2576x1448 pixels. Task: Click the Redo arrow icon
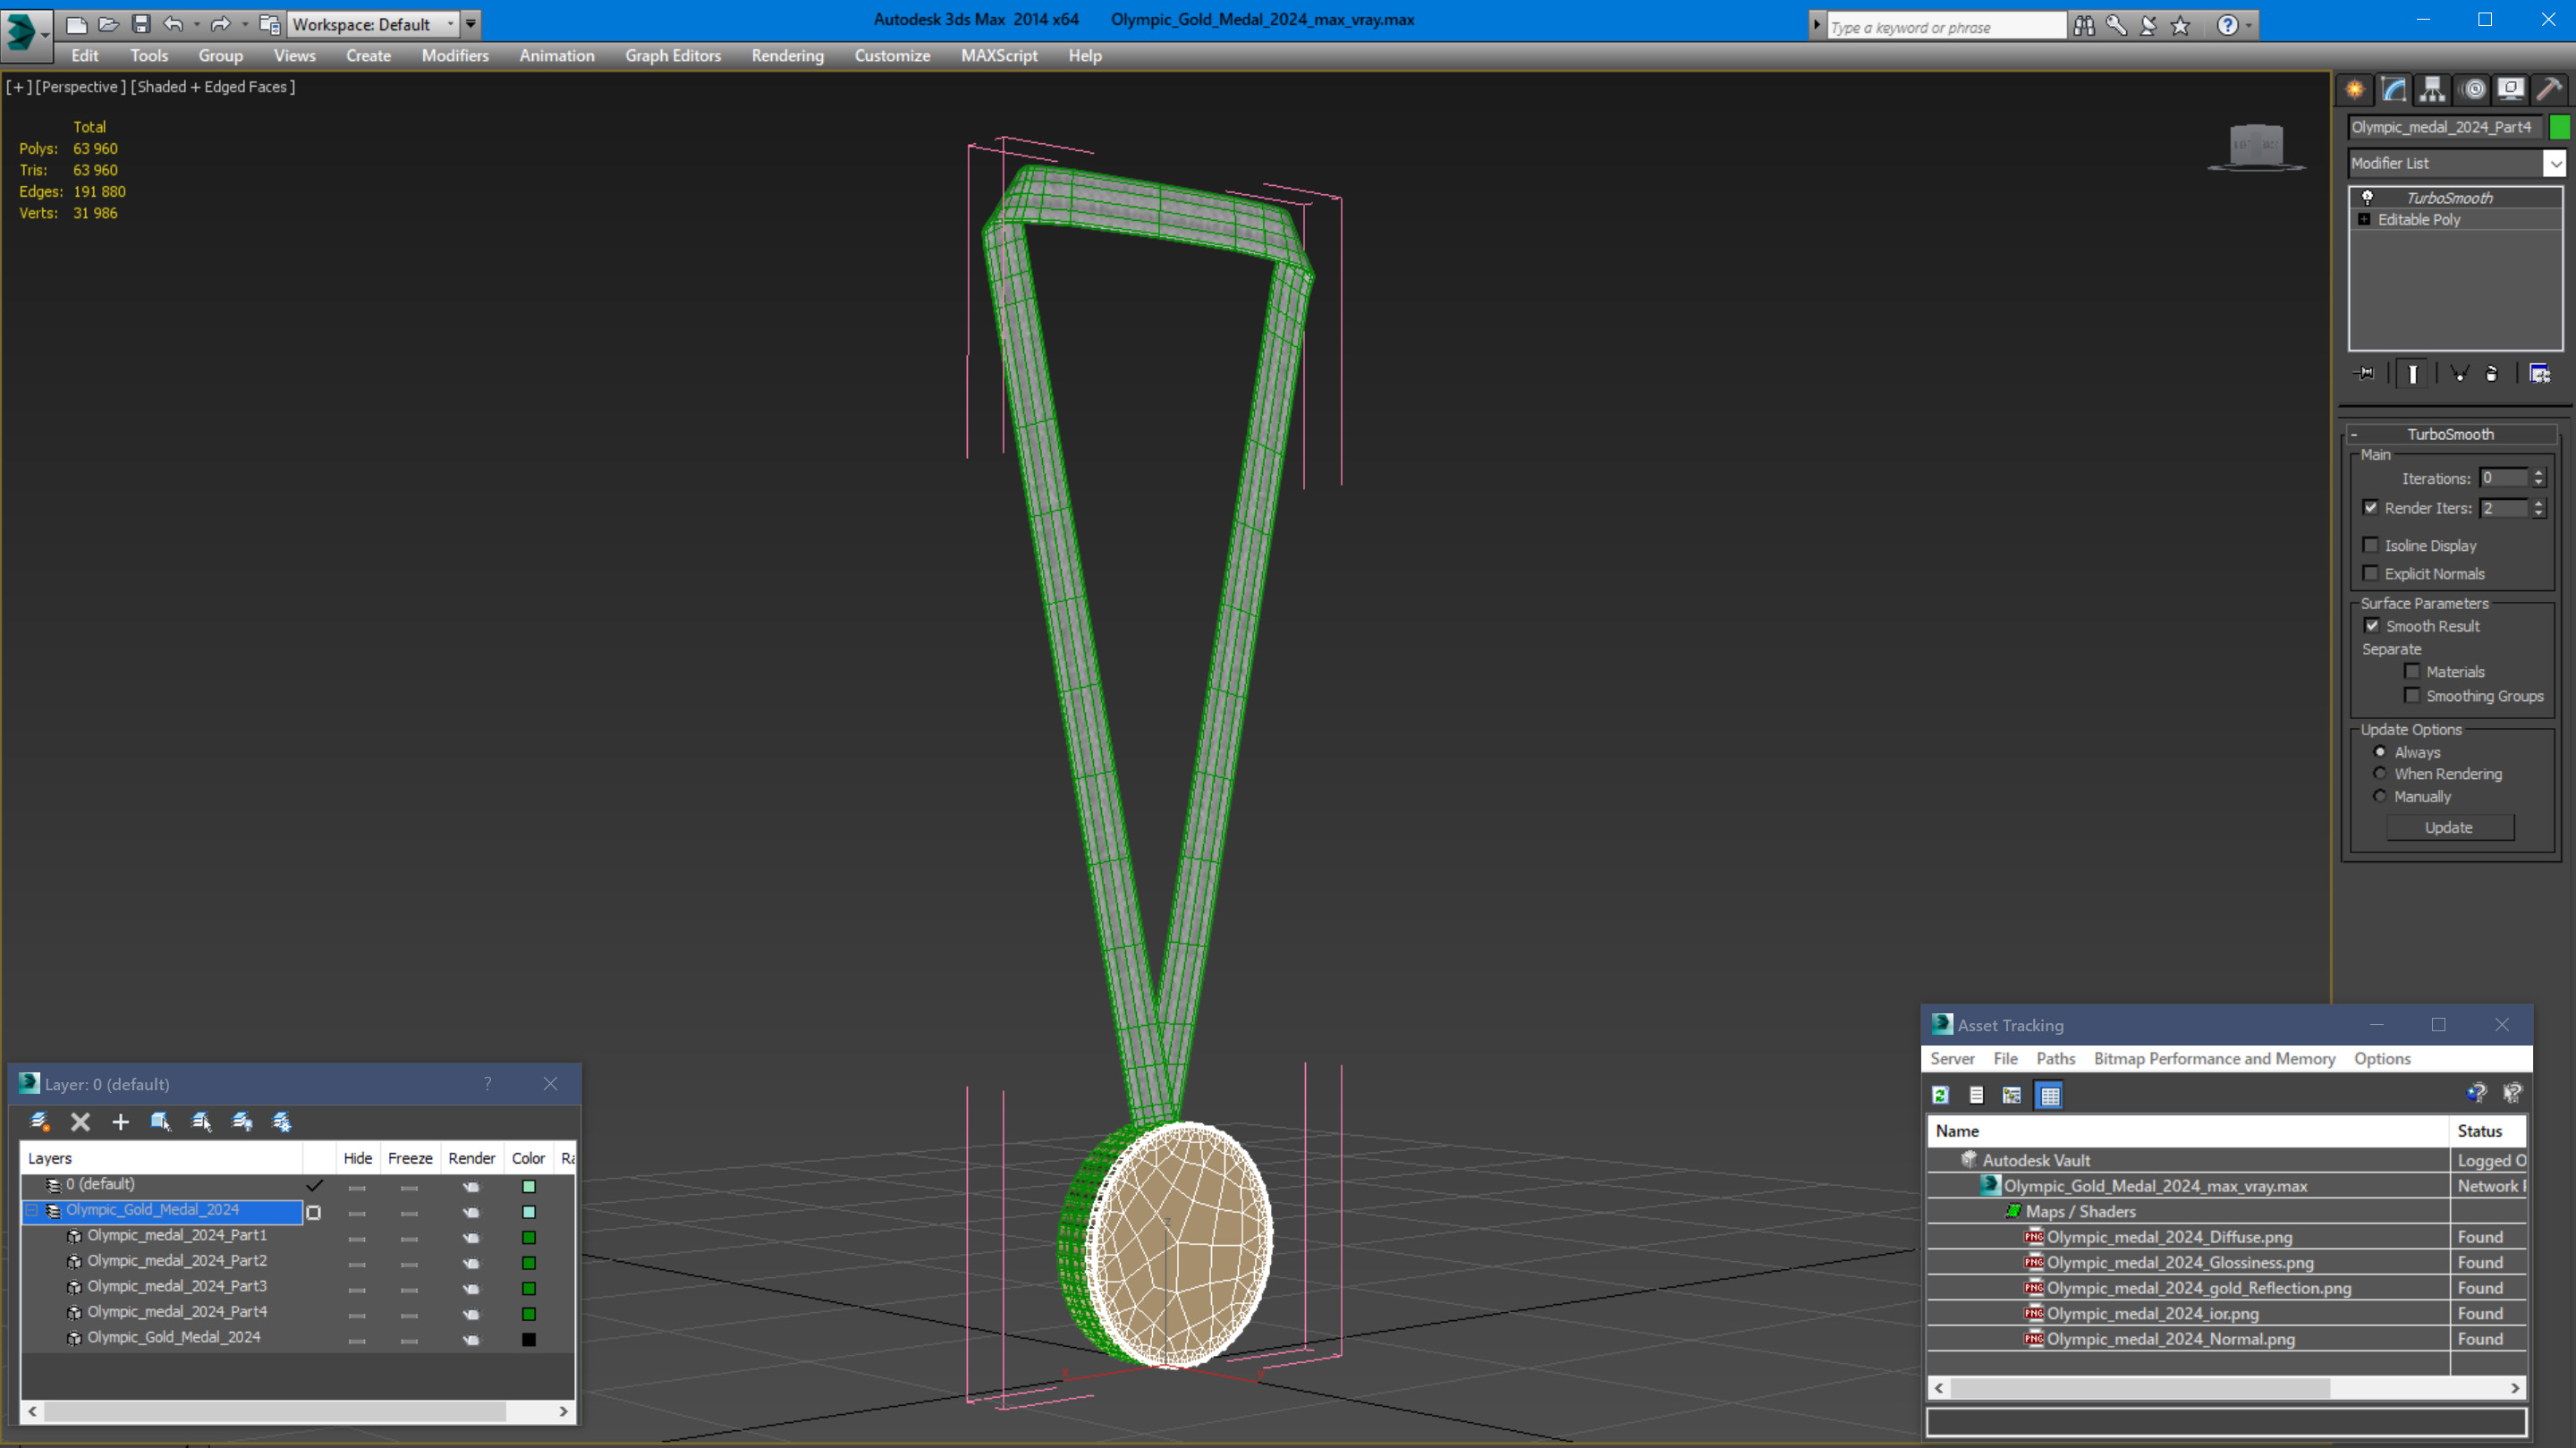click(x=221, y=24)
